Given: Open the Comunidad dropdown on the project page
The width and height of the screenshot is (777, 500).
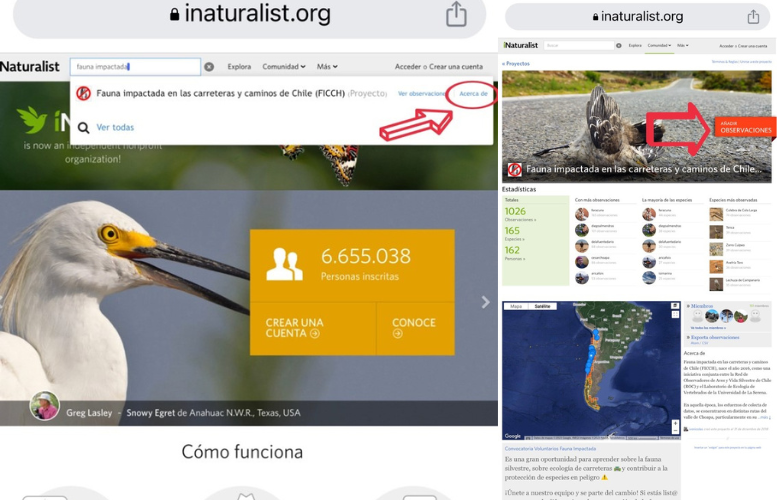Looking at the screenshot, I should pos(658,45).
